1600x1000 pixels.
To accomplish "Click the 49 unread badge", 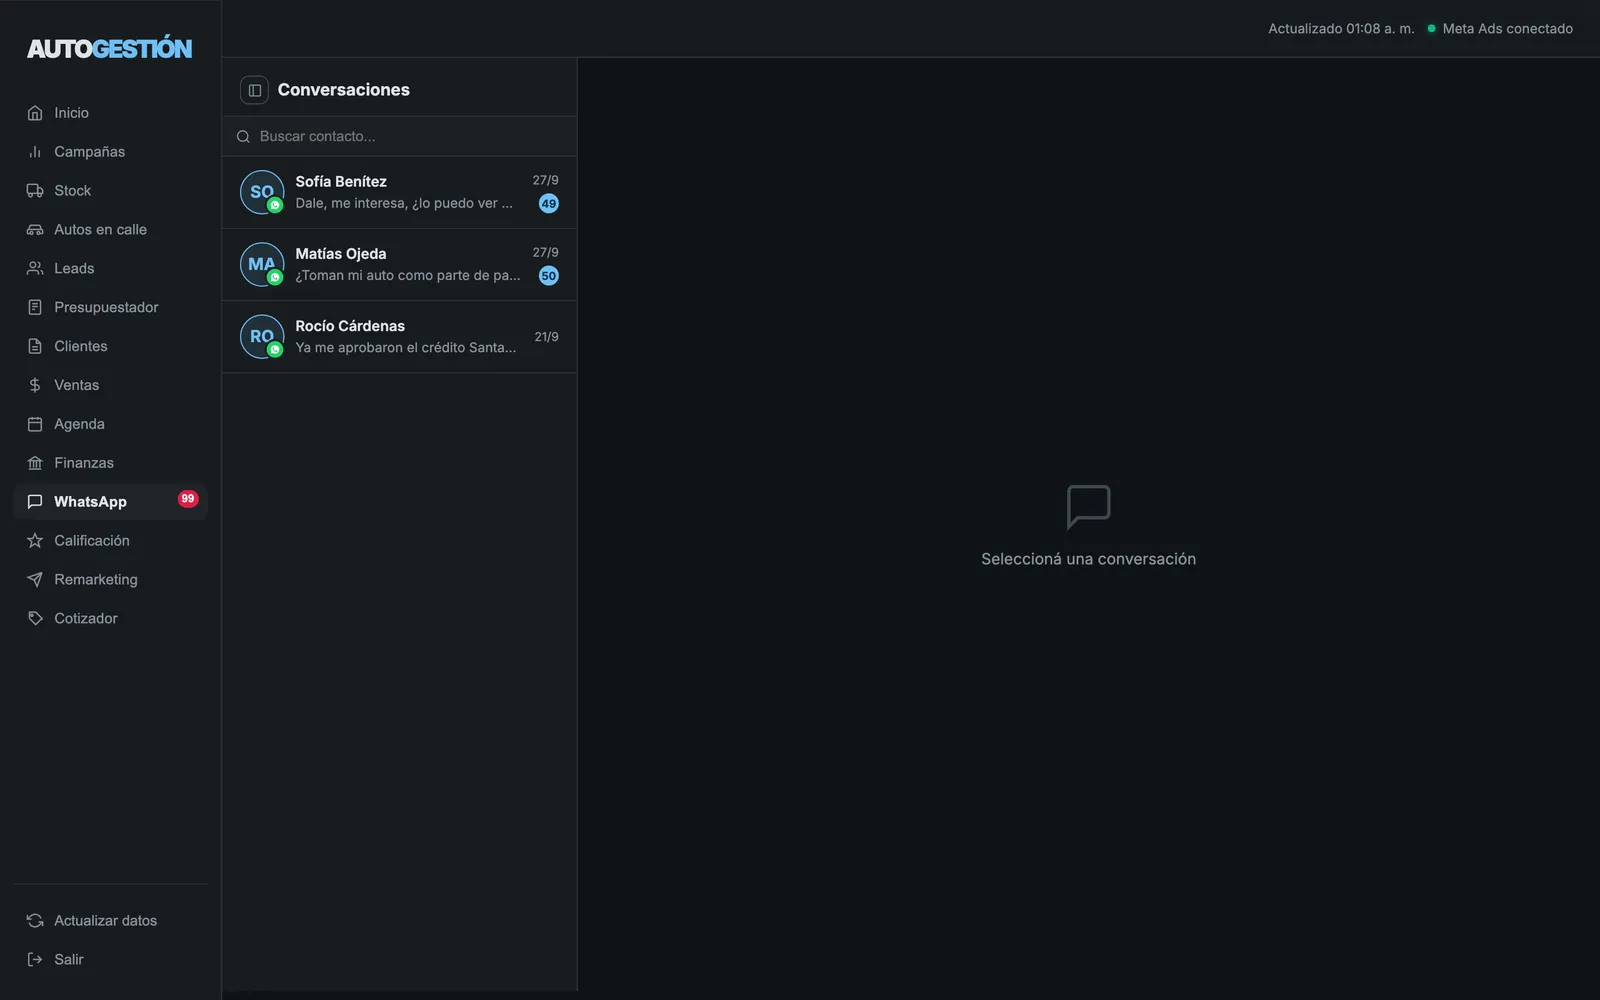I will pyautogui.click(x=549, y=204).
